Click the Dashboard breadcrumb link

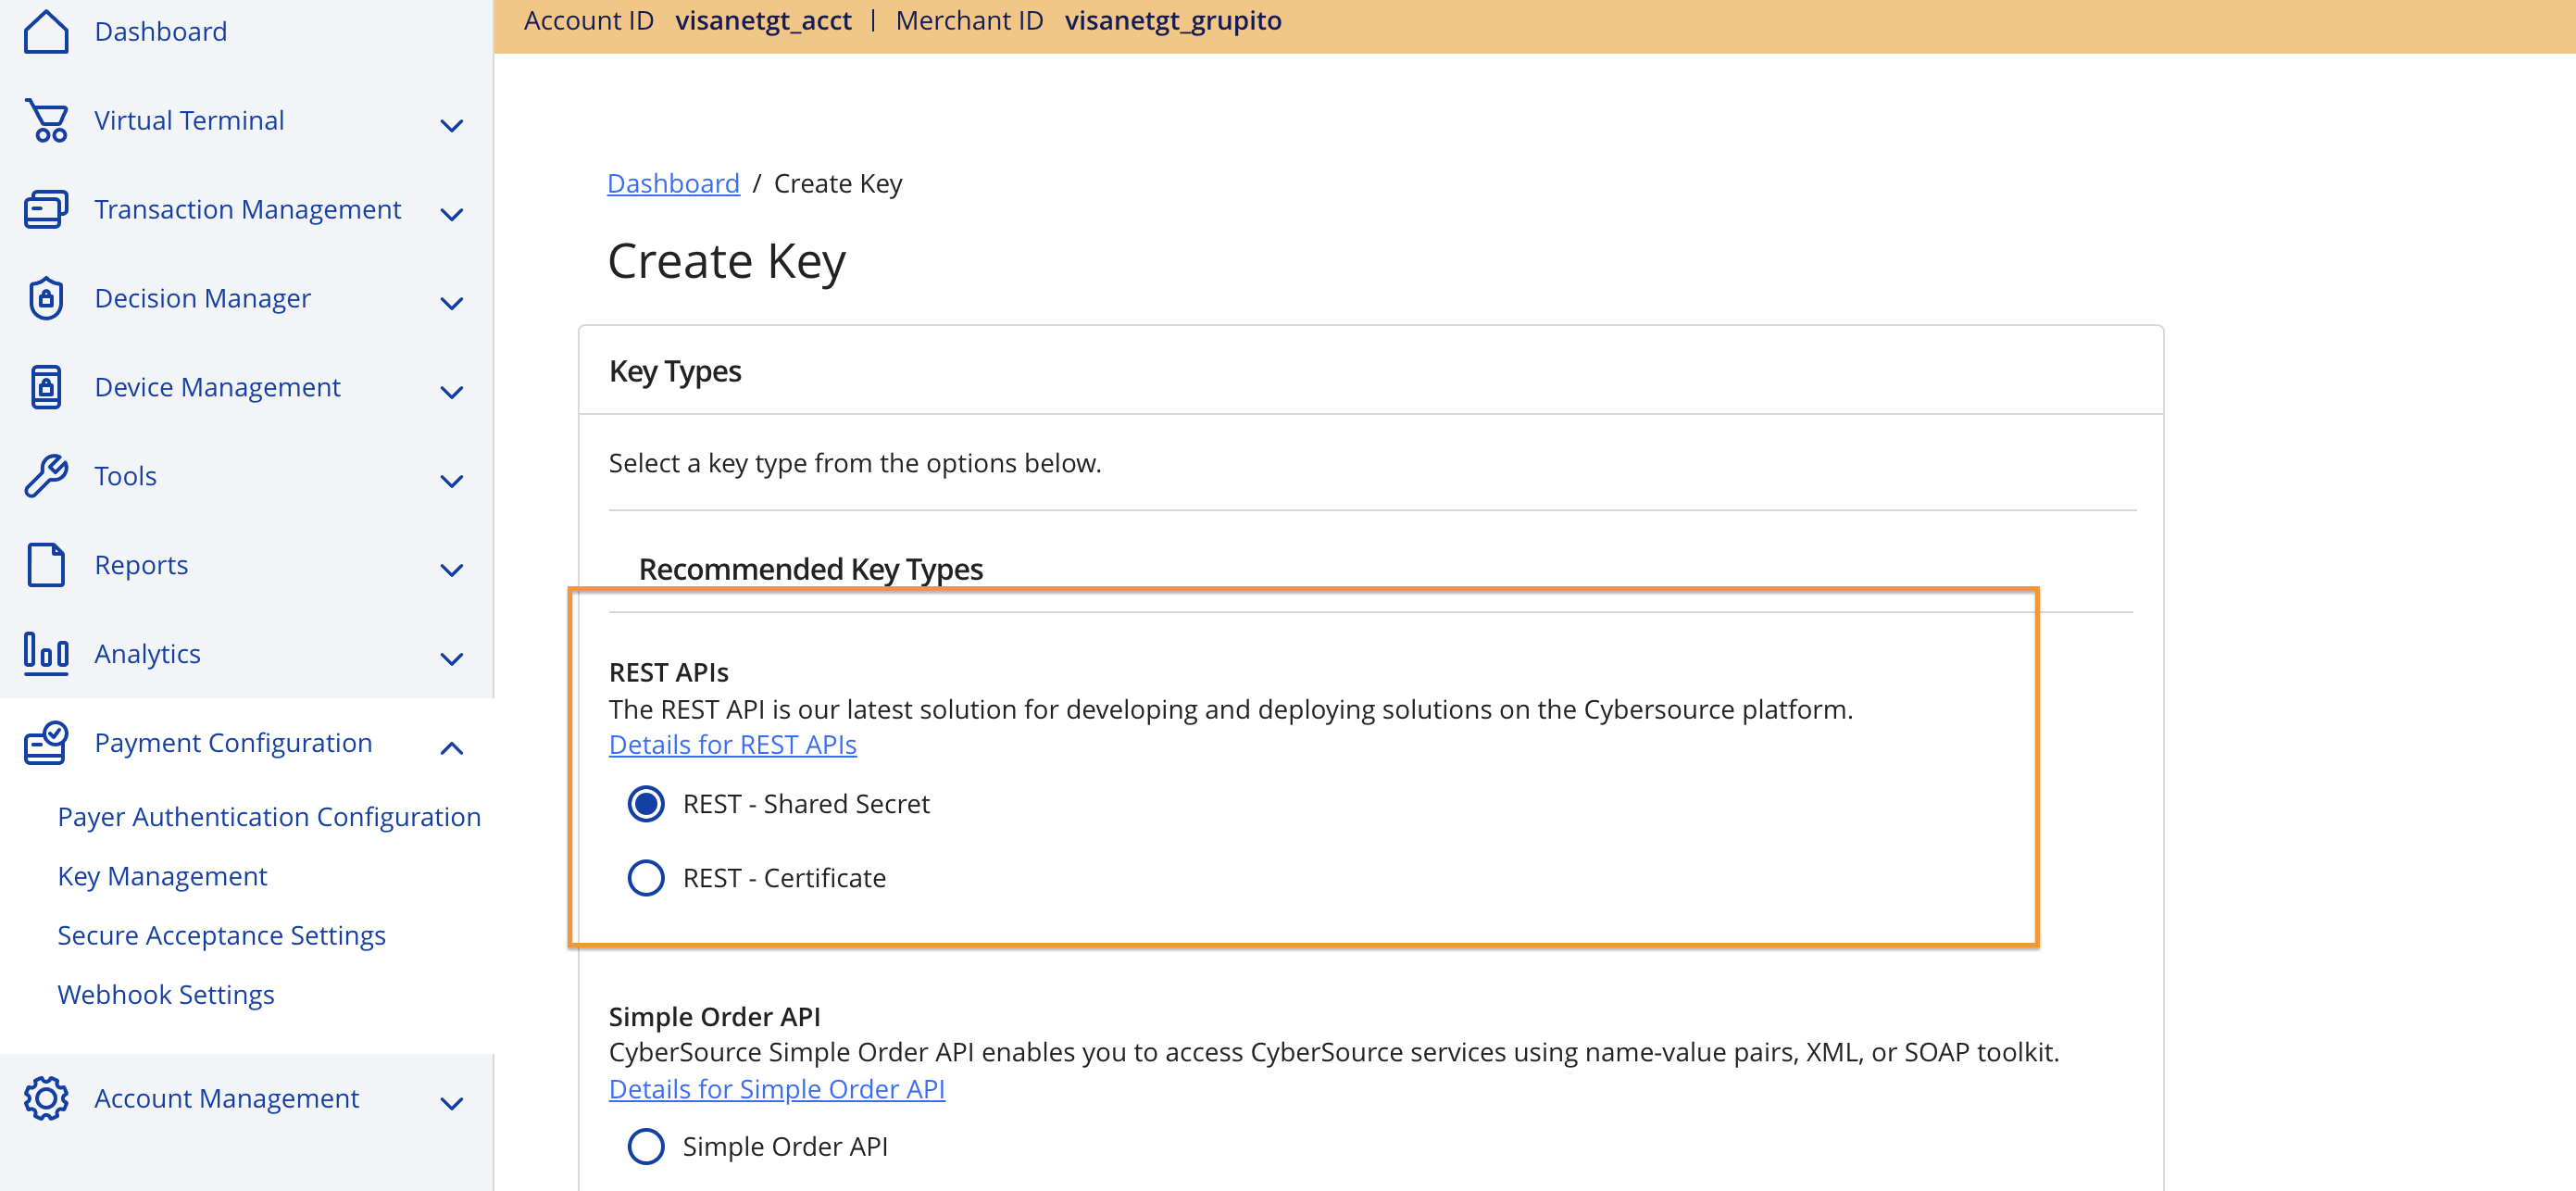[673, 183]
